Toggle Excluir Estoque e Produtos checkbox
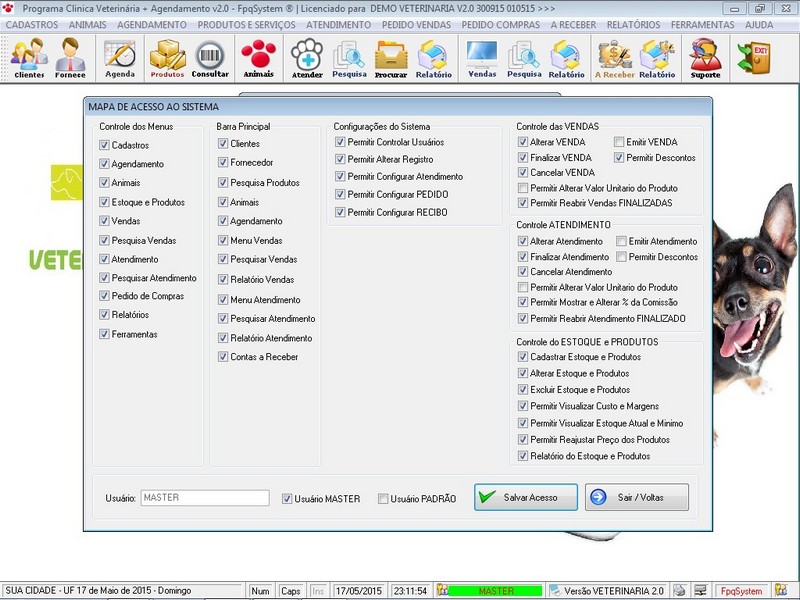The height and width of the screenshot is (600, 800). pos(523,389)
